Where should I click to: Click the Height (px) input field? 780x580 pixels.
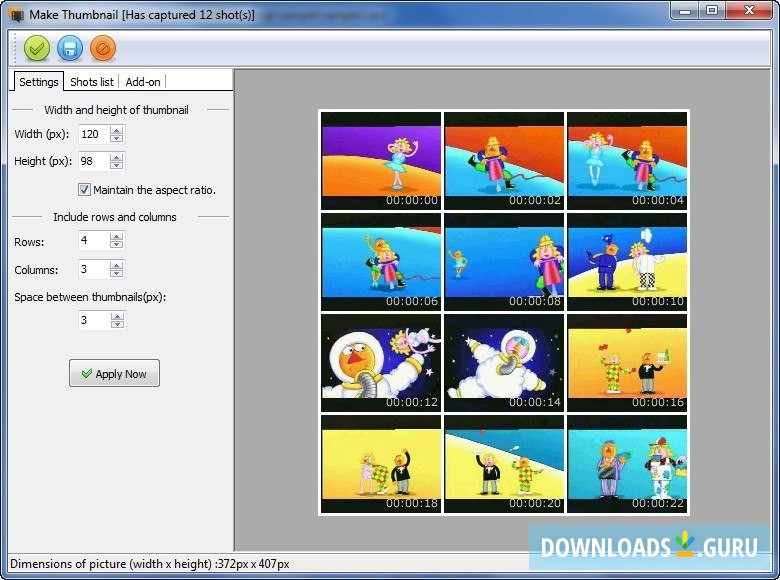94,161
